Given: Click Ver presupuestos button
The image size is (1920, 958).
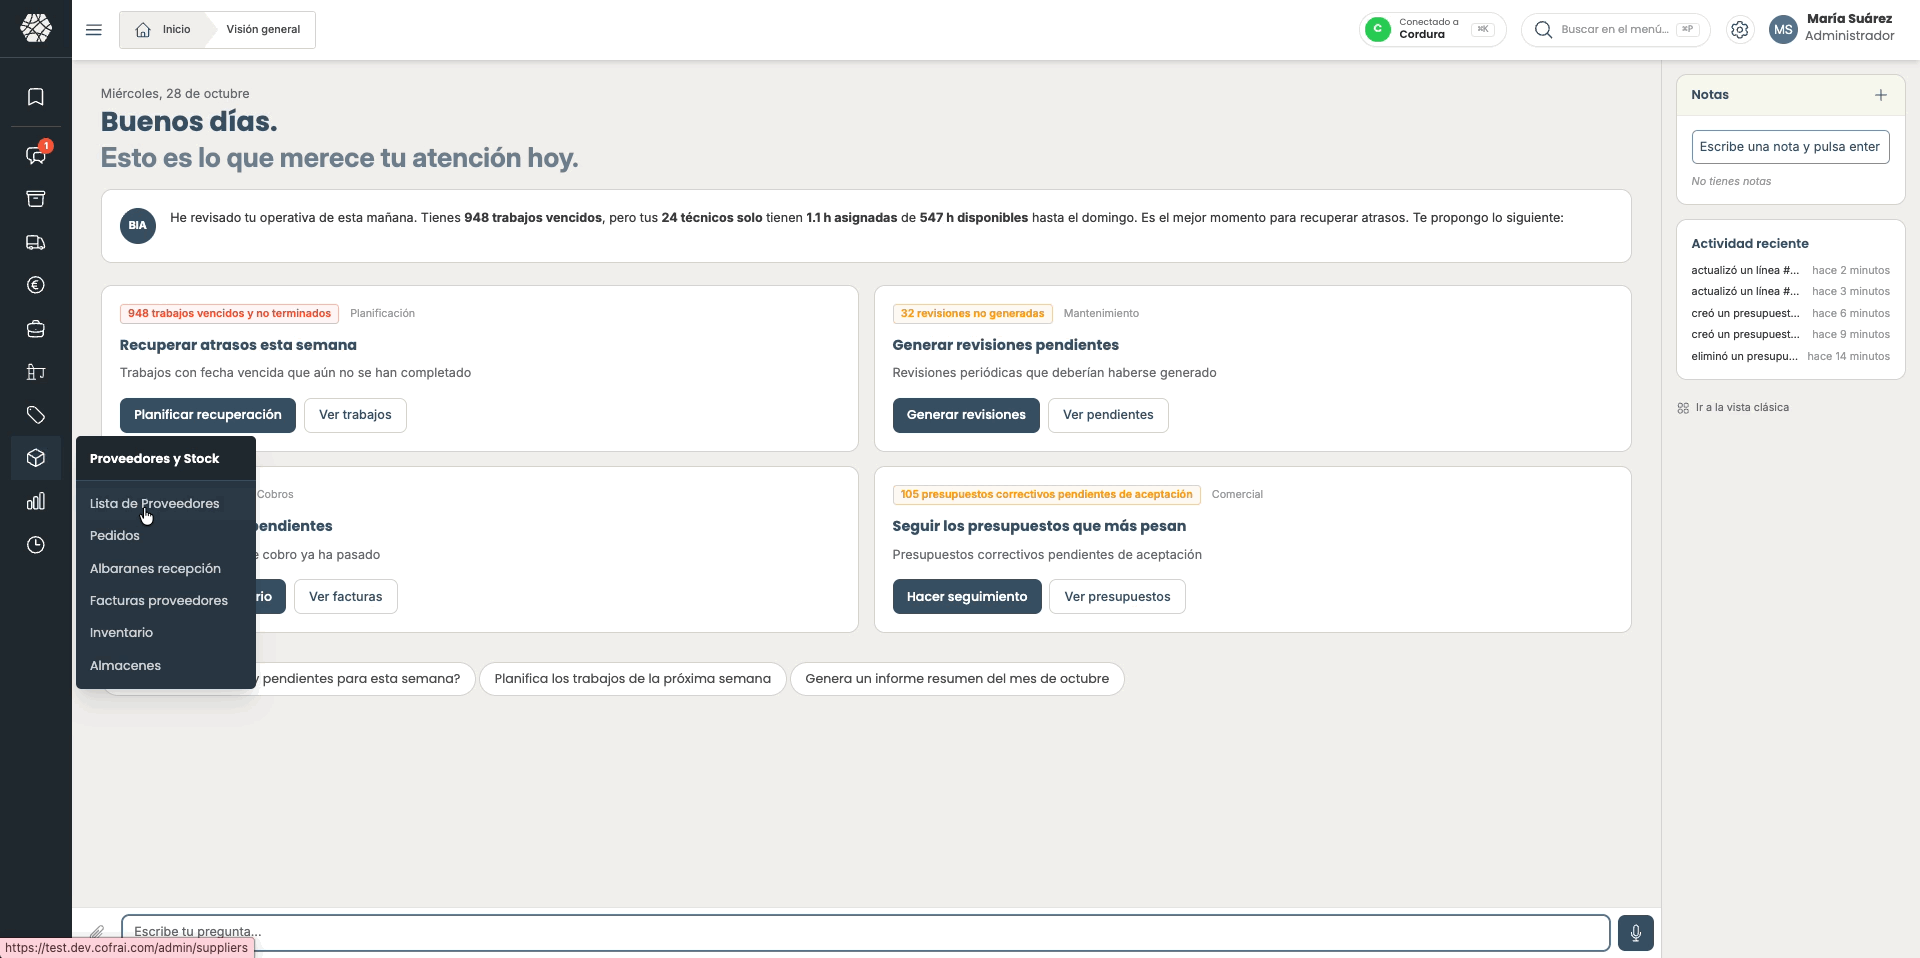Looking at the screenshot, I should [1117, 597].
